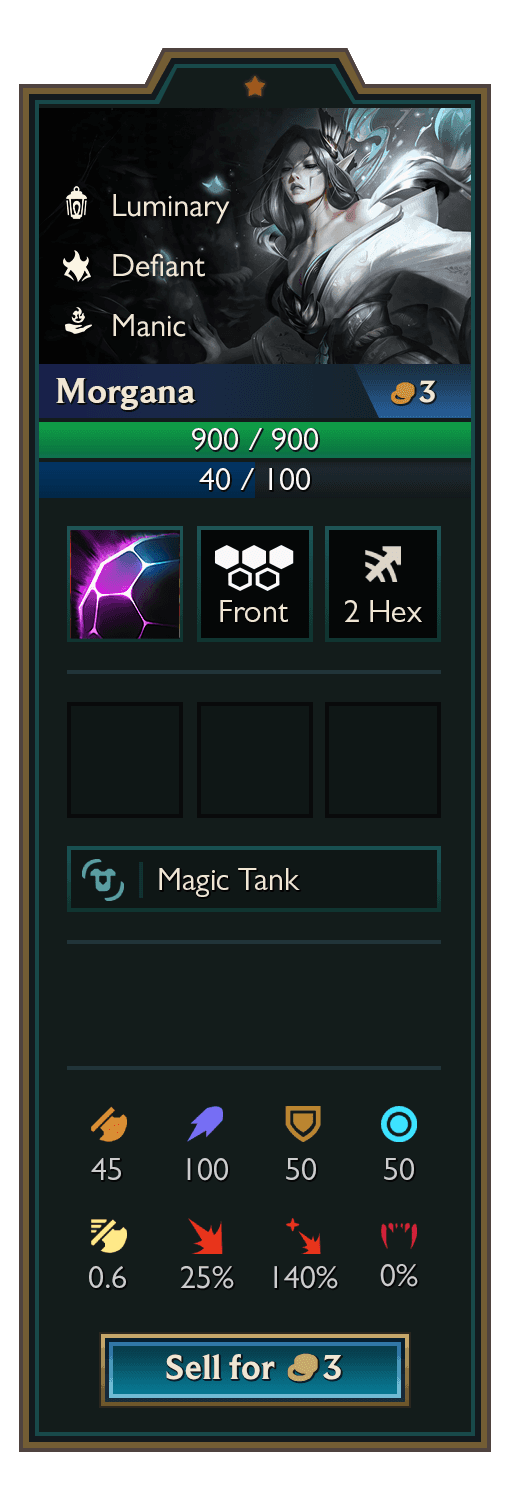Click the crit damage icon above 140%
The height and width of the screenshot is (1500, 510).
302,1236
